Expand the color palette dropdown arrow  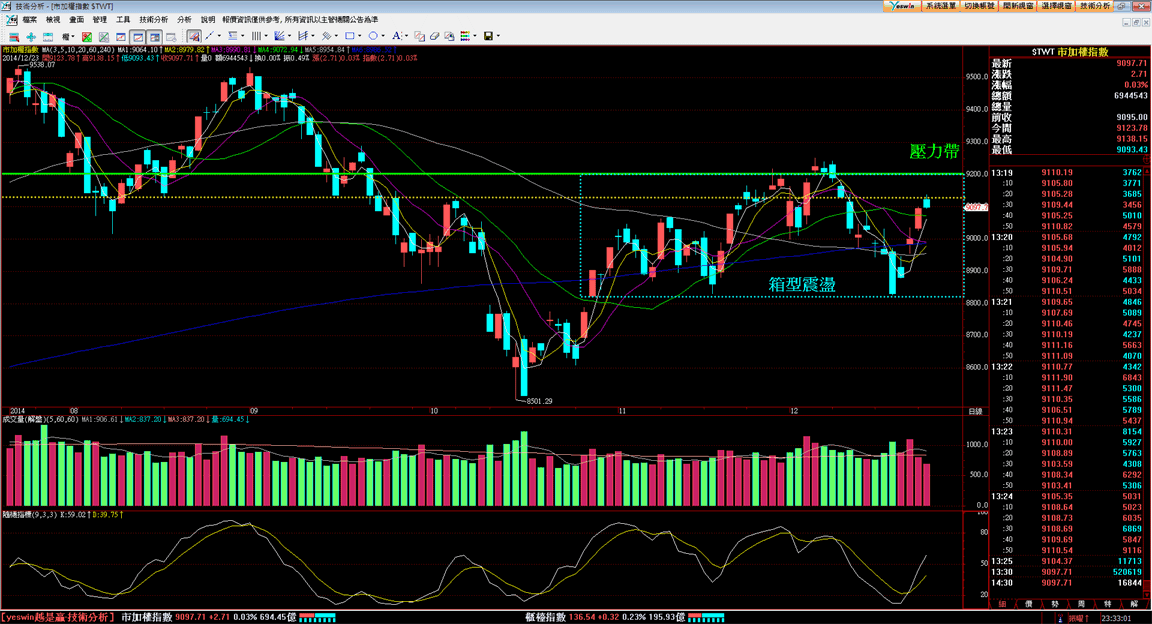click(x=475, y=35)
